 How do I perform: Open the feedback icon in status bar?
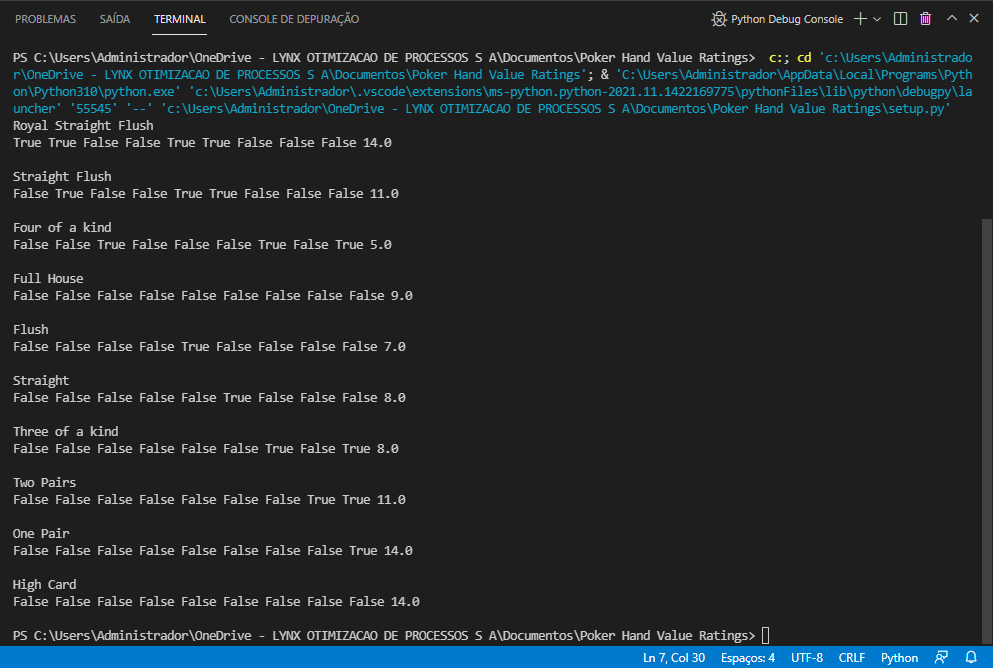[942, 657]
